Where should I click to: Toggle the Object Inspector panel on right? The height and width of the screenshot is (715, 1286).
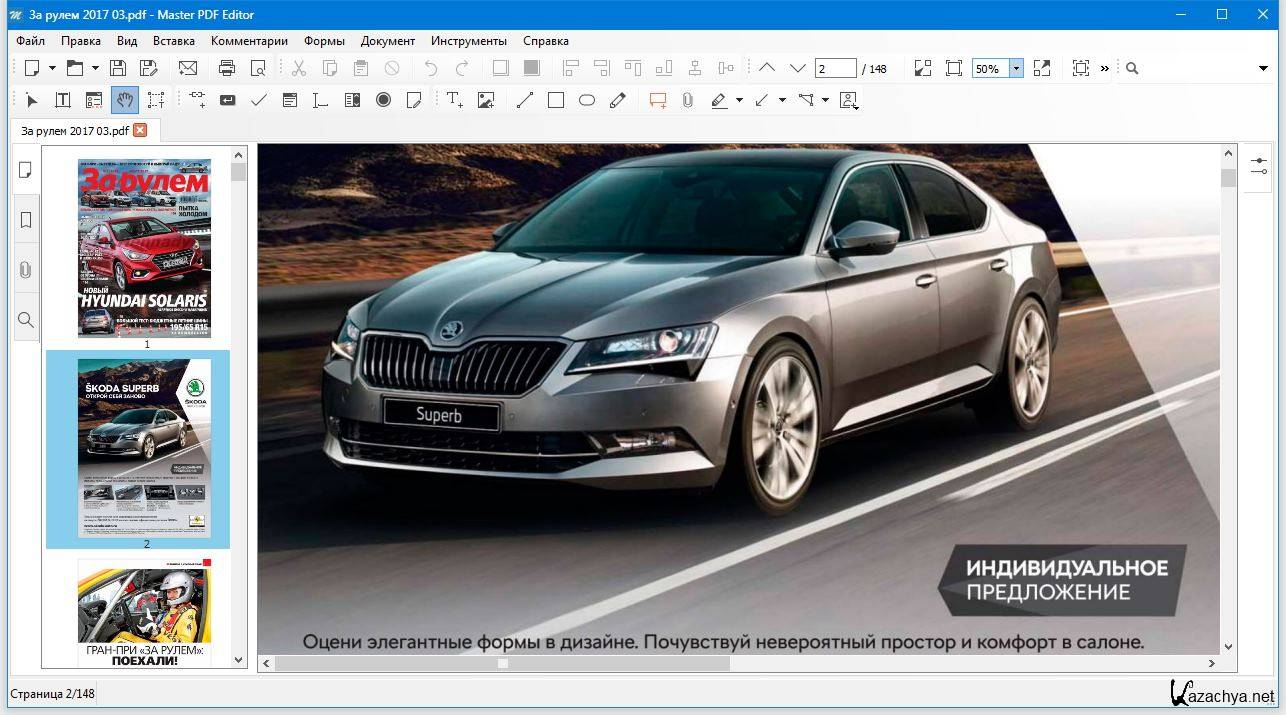[1257, 165]
